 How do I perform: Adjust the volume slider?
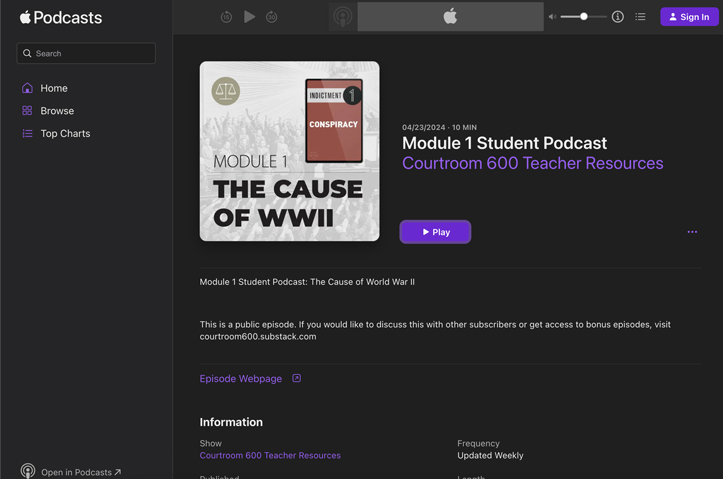tap(583, 17)
